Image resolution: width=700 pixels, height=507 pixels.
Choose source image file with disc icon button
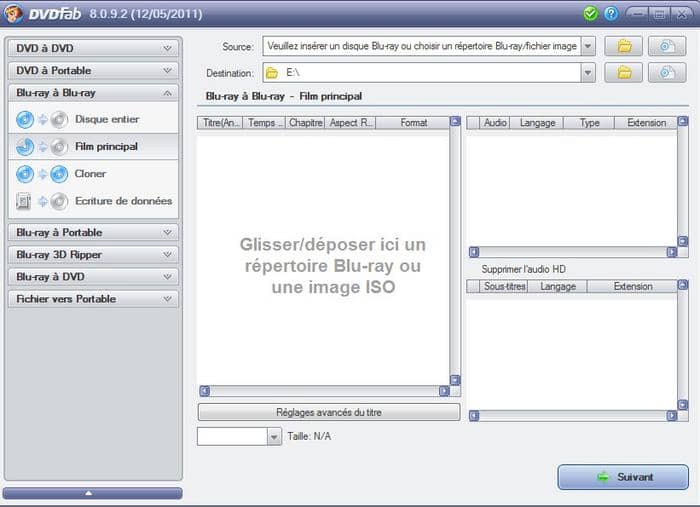tap(667, 46)
